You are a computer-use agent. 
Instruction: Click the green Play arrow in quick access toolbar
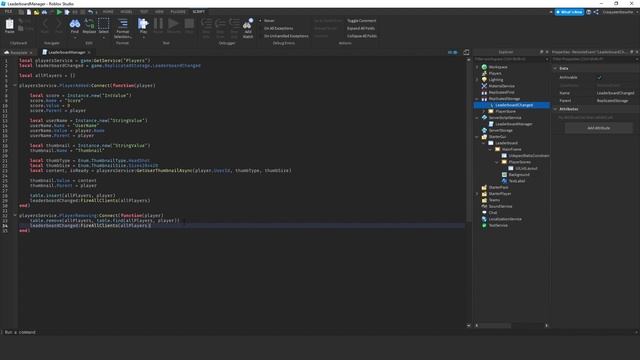(59, 12)
